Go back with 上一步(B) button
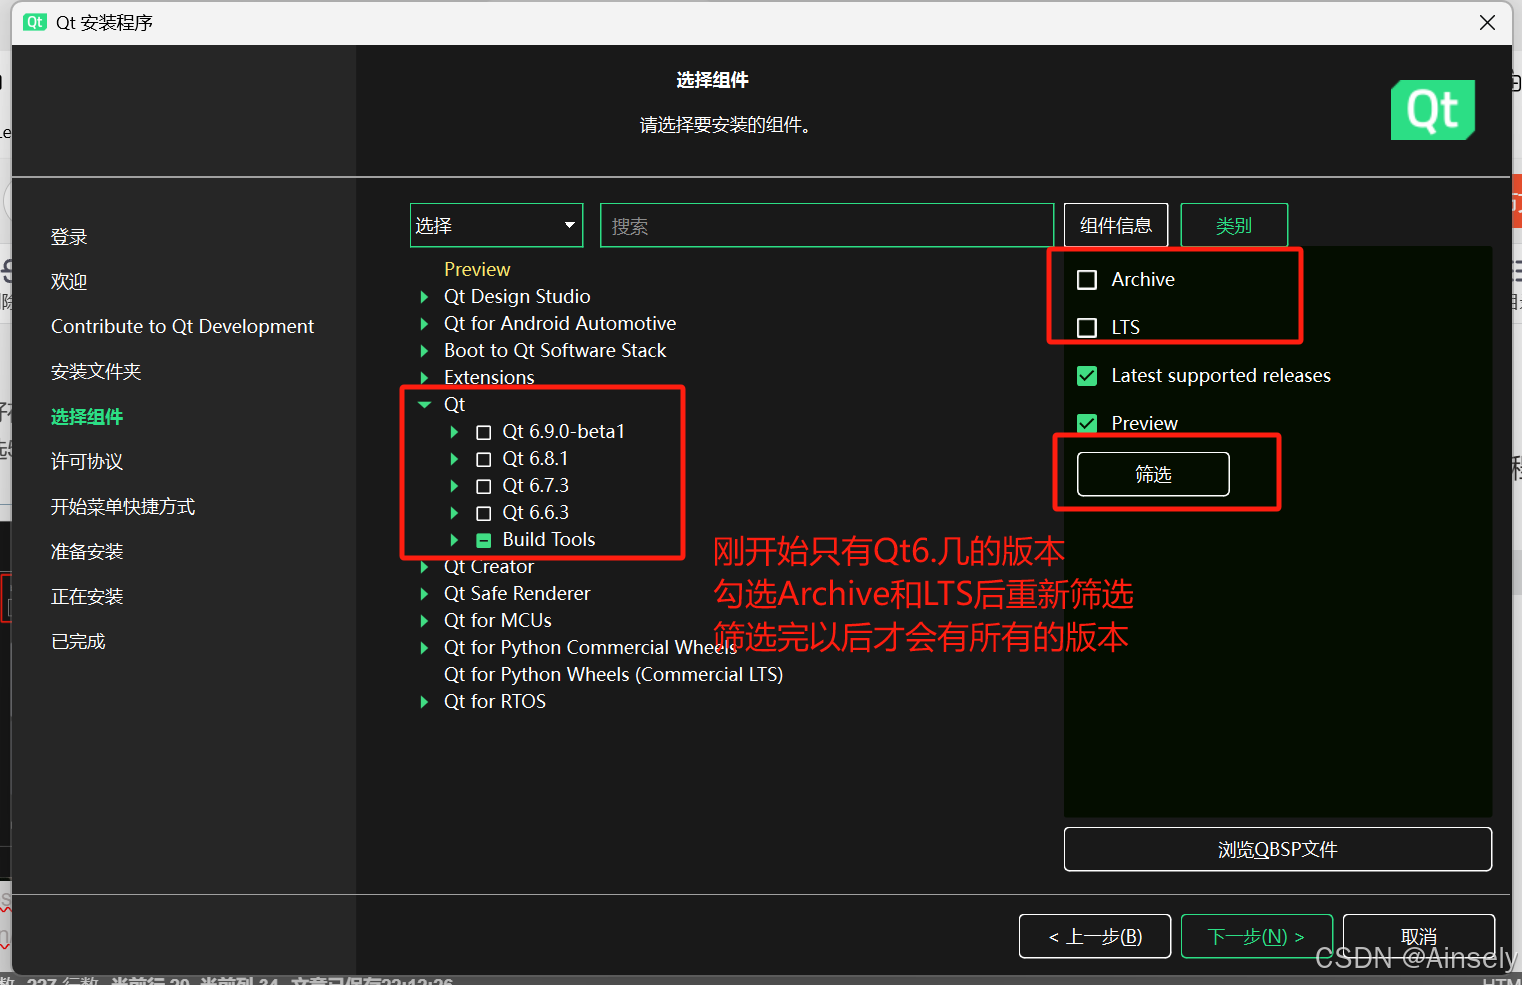Screen dimensions: 1522x985 (1096, 936)
